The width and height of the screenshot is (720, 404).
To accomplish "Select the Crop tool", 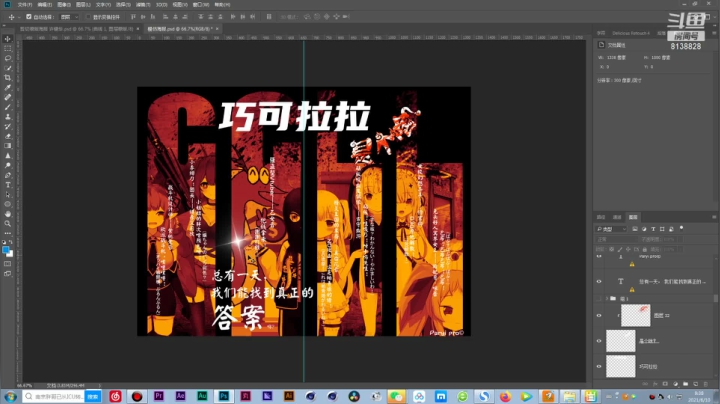I will point(8,78).
